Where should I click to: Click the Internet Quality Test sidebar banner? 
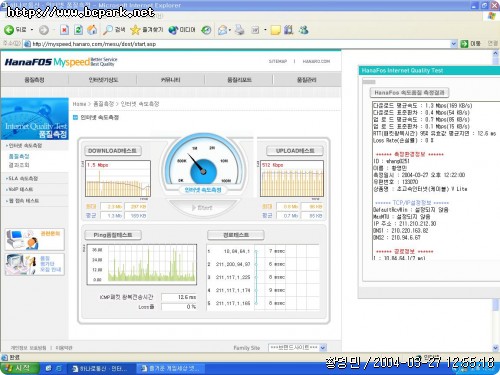(x=35, y=119)
